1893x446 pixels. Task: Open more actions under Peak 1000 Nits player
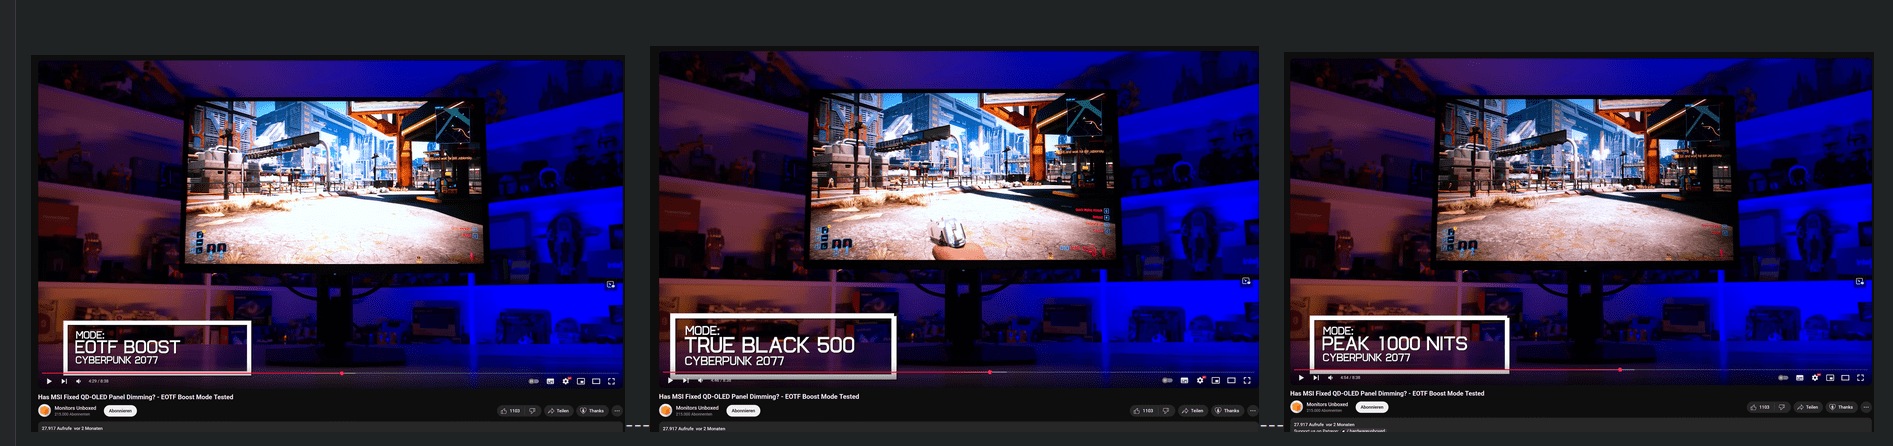1866,407
